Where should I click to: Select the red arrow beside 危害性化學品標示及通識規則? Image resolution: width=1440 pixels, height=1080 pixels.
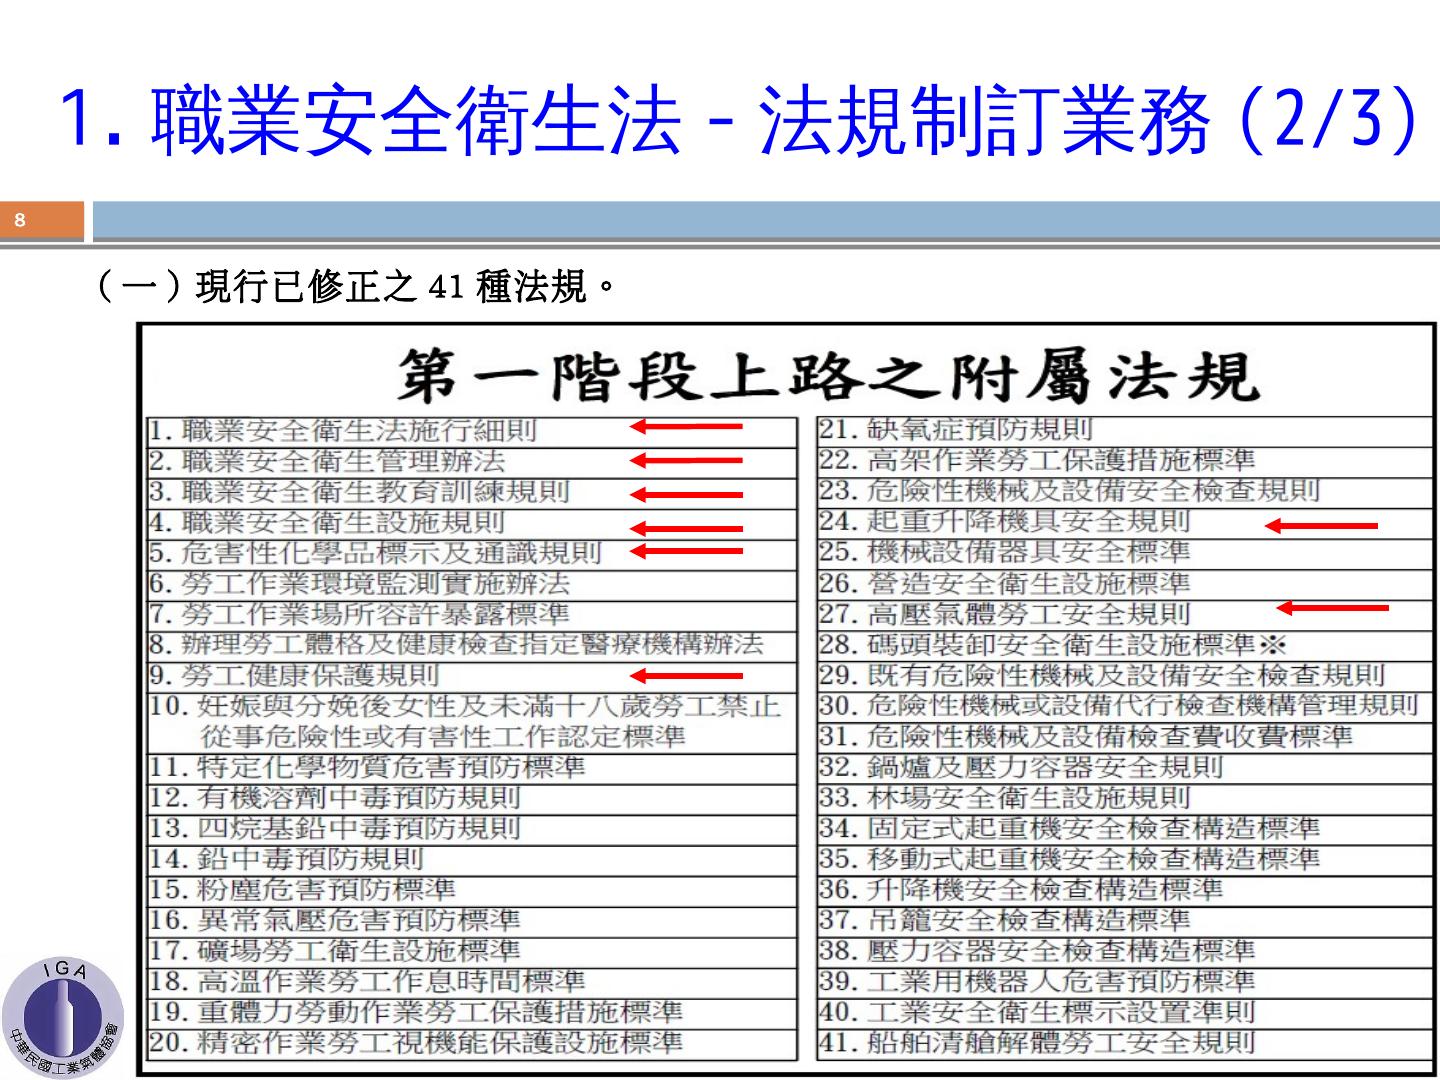pyautogui.click(x=686, y=550)
